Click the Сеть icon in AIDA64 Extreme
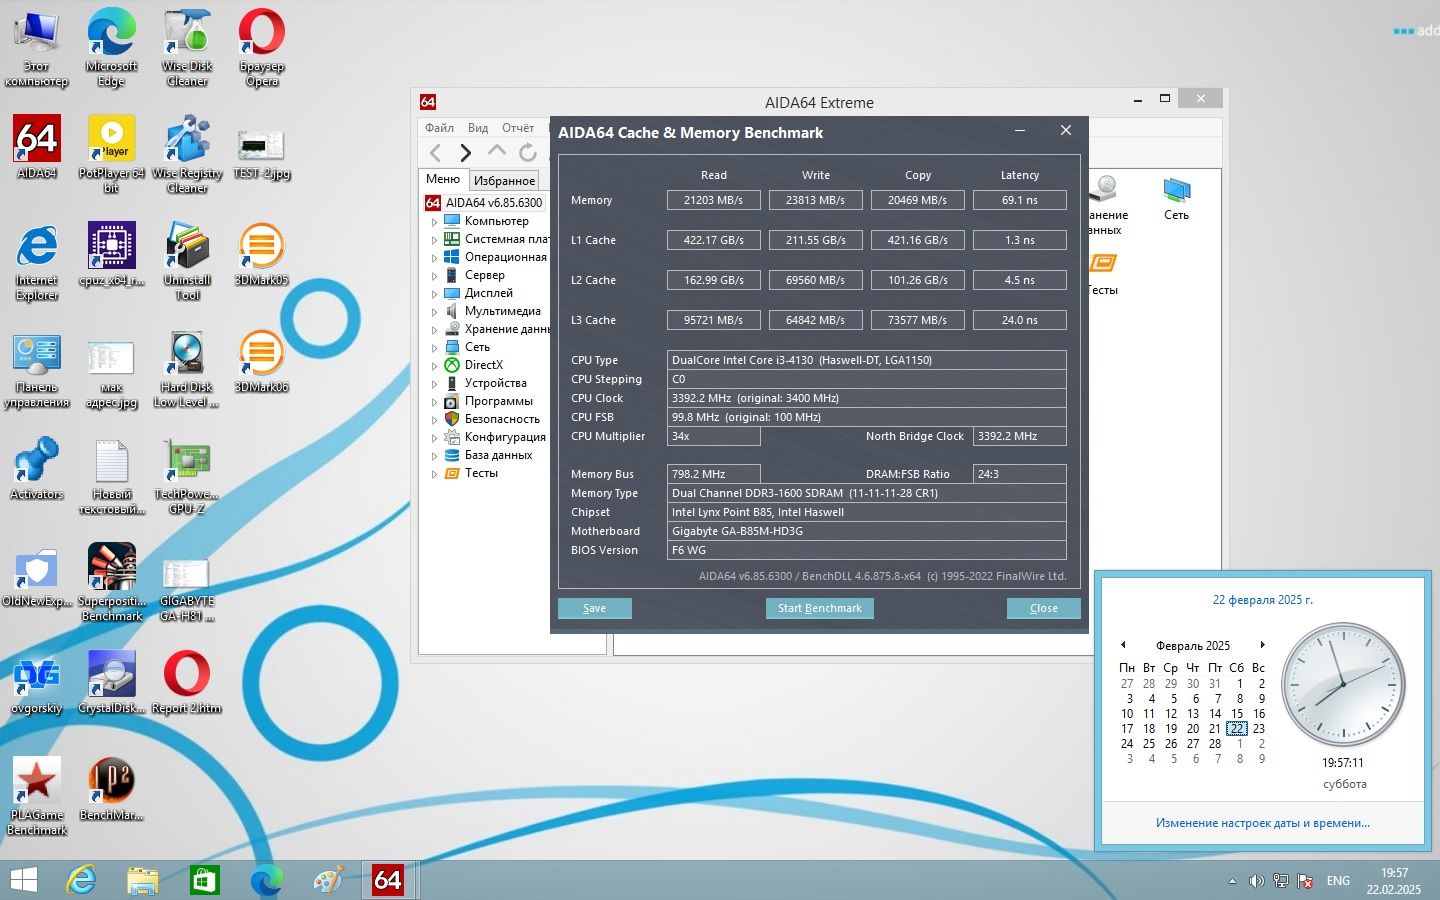The height and width of the screenshot is (900, 1440). tap(1176, 198)
